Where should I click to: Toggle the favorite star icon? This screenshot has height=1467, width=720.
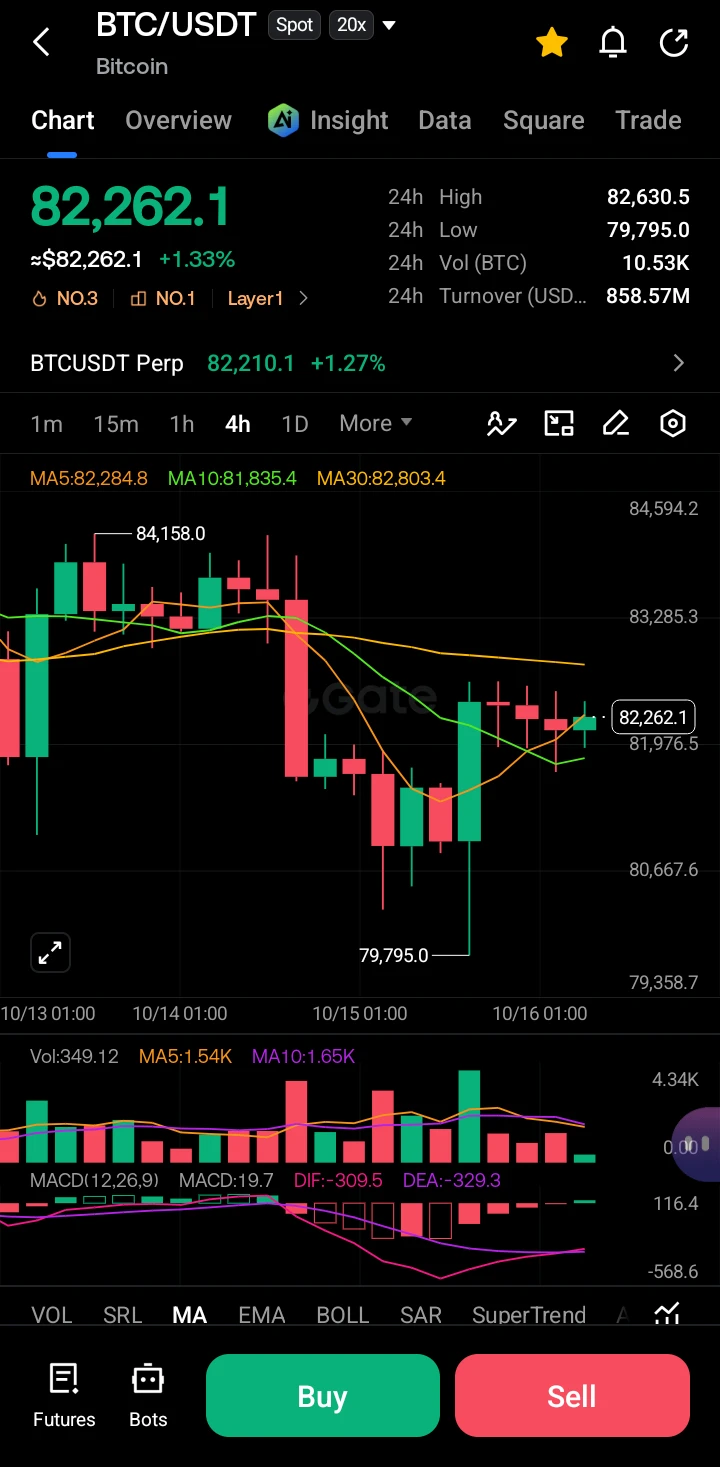pyautogui.click(x=552, y=42)
